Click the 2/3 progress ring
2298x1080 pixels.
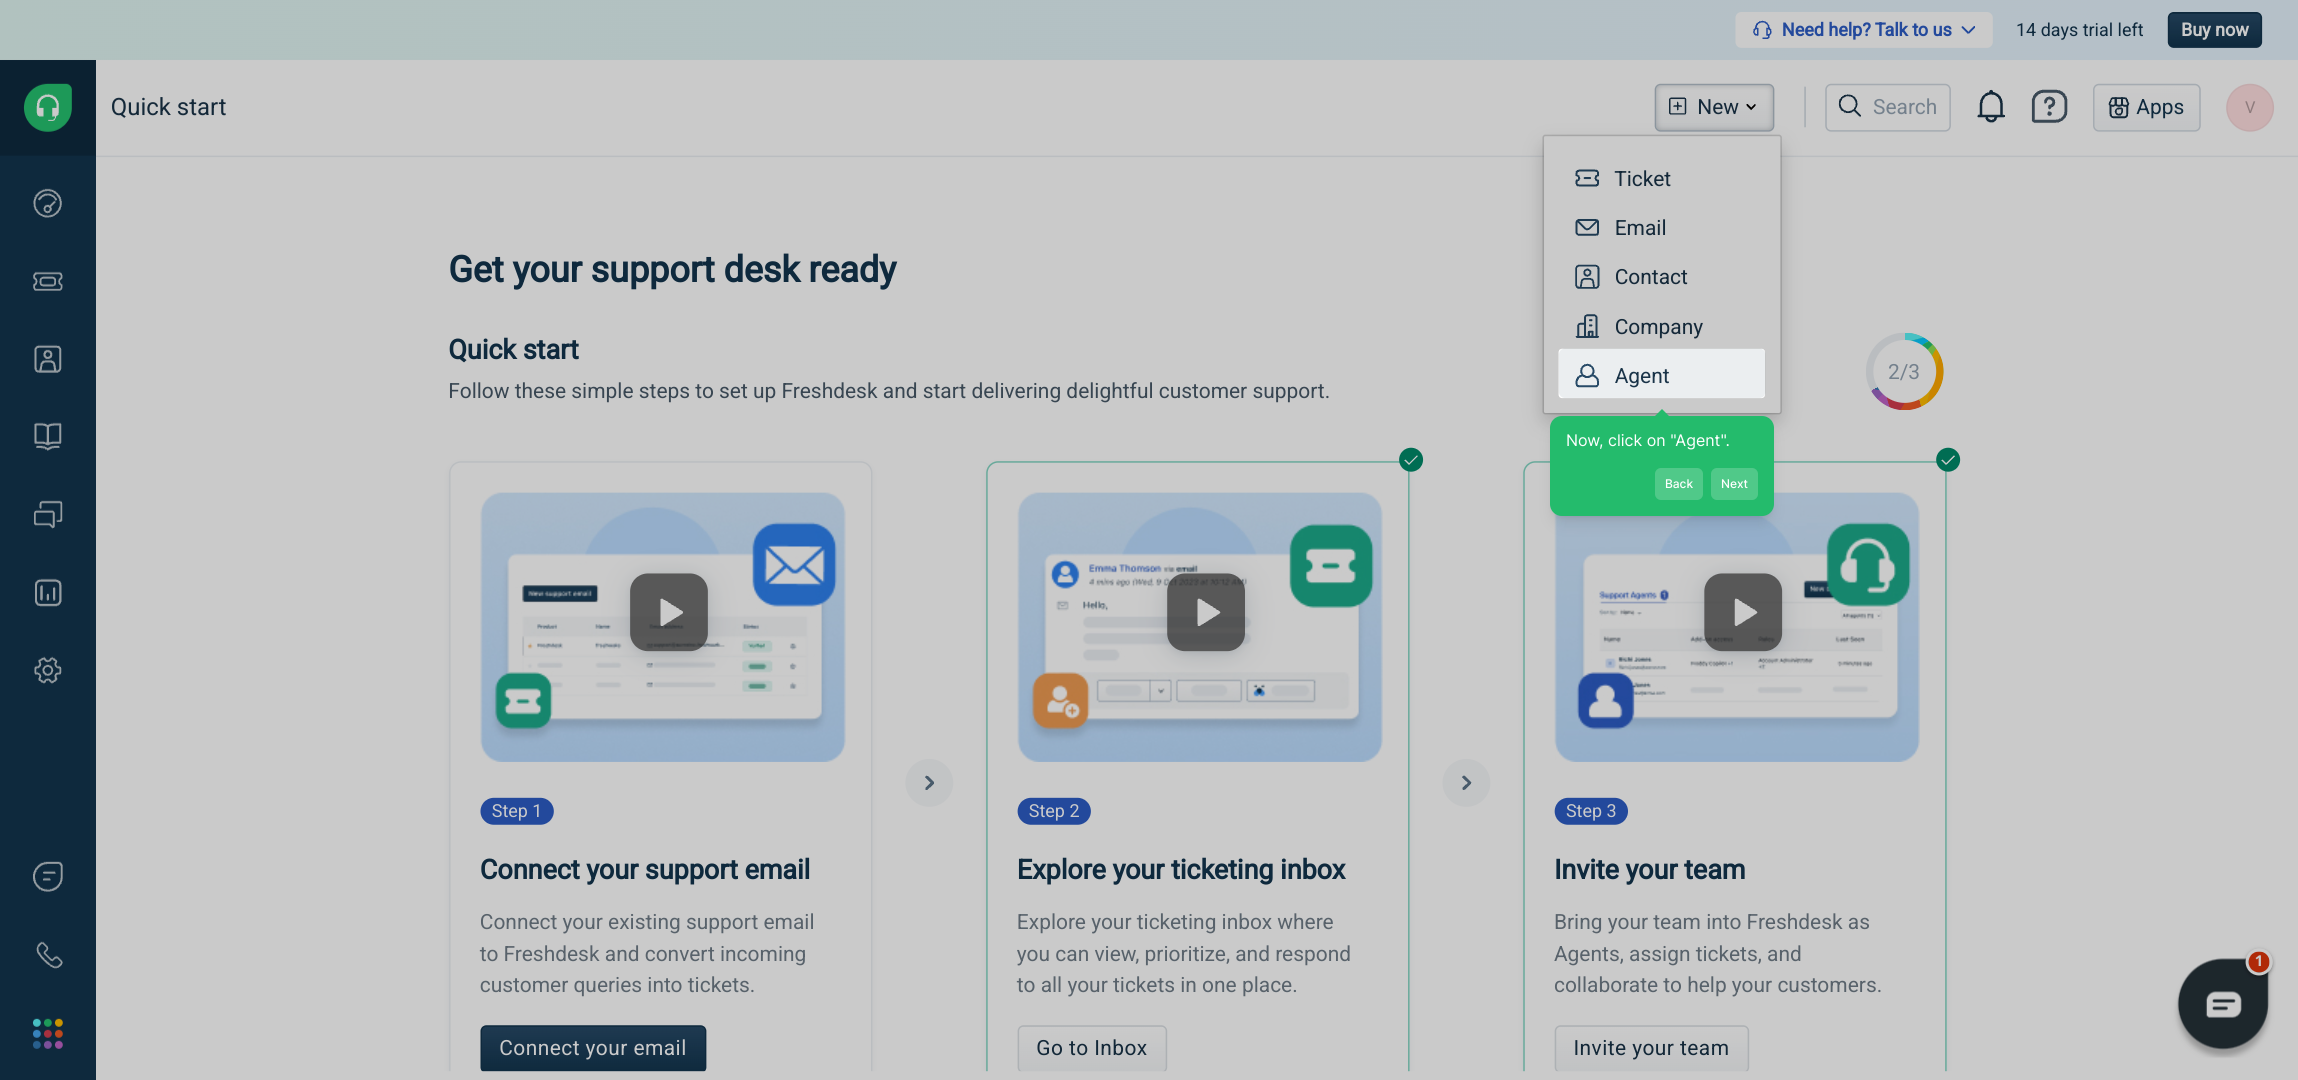click(x=1903, y=372)
